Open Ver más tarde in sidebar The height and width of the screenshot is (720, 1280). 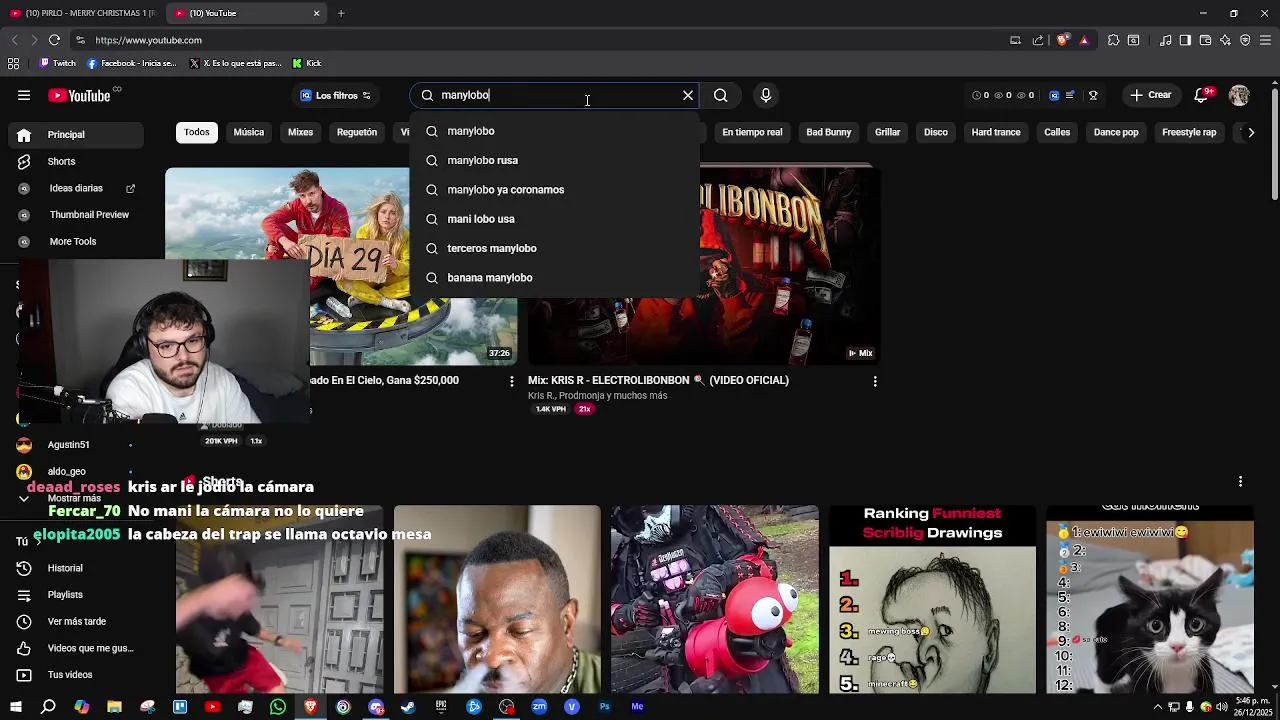(x=77, y=621)
